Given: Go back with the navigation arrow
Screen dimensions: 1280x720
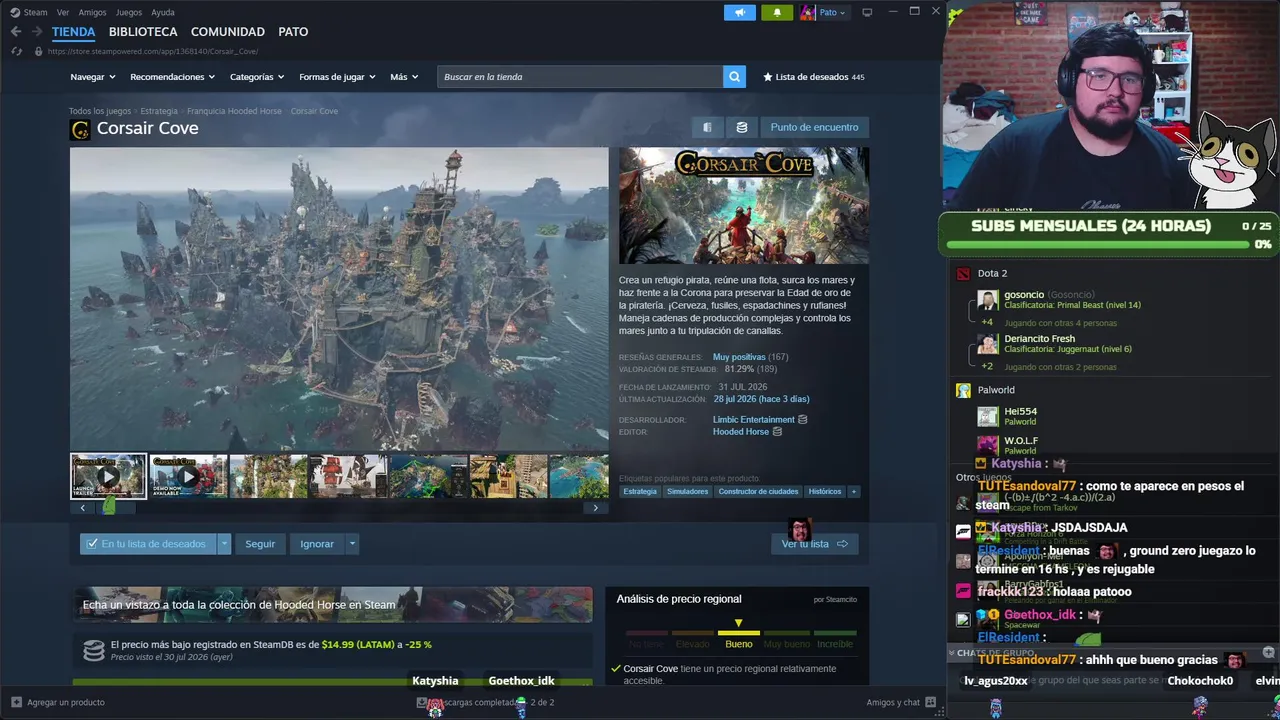Looking at the screenshot, I should click(x=16, y=32).
